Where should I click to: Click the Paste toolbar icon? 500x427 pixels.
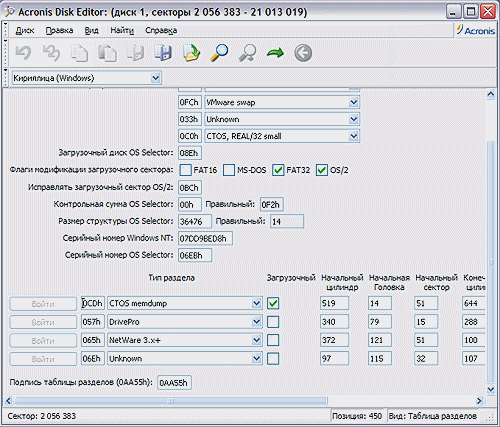click(x=107, y=53)
